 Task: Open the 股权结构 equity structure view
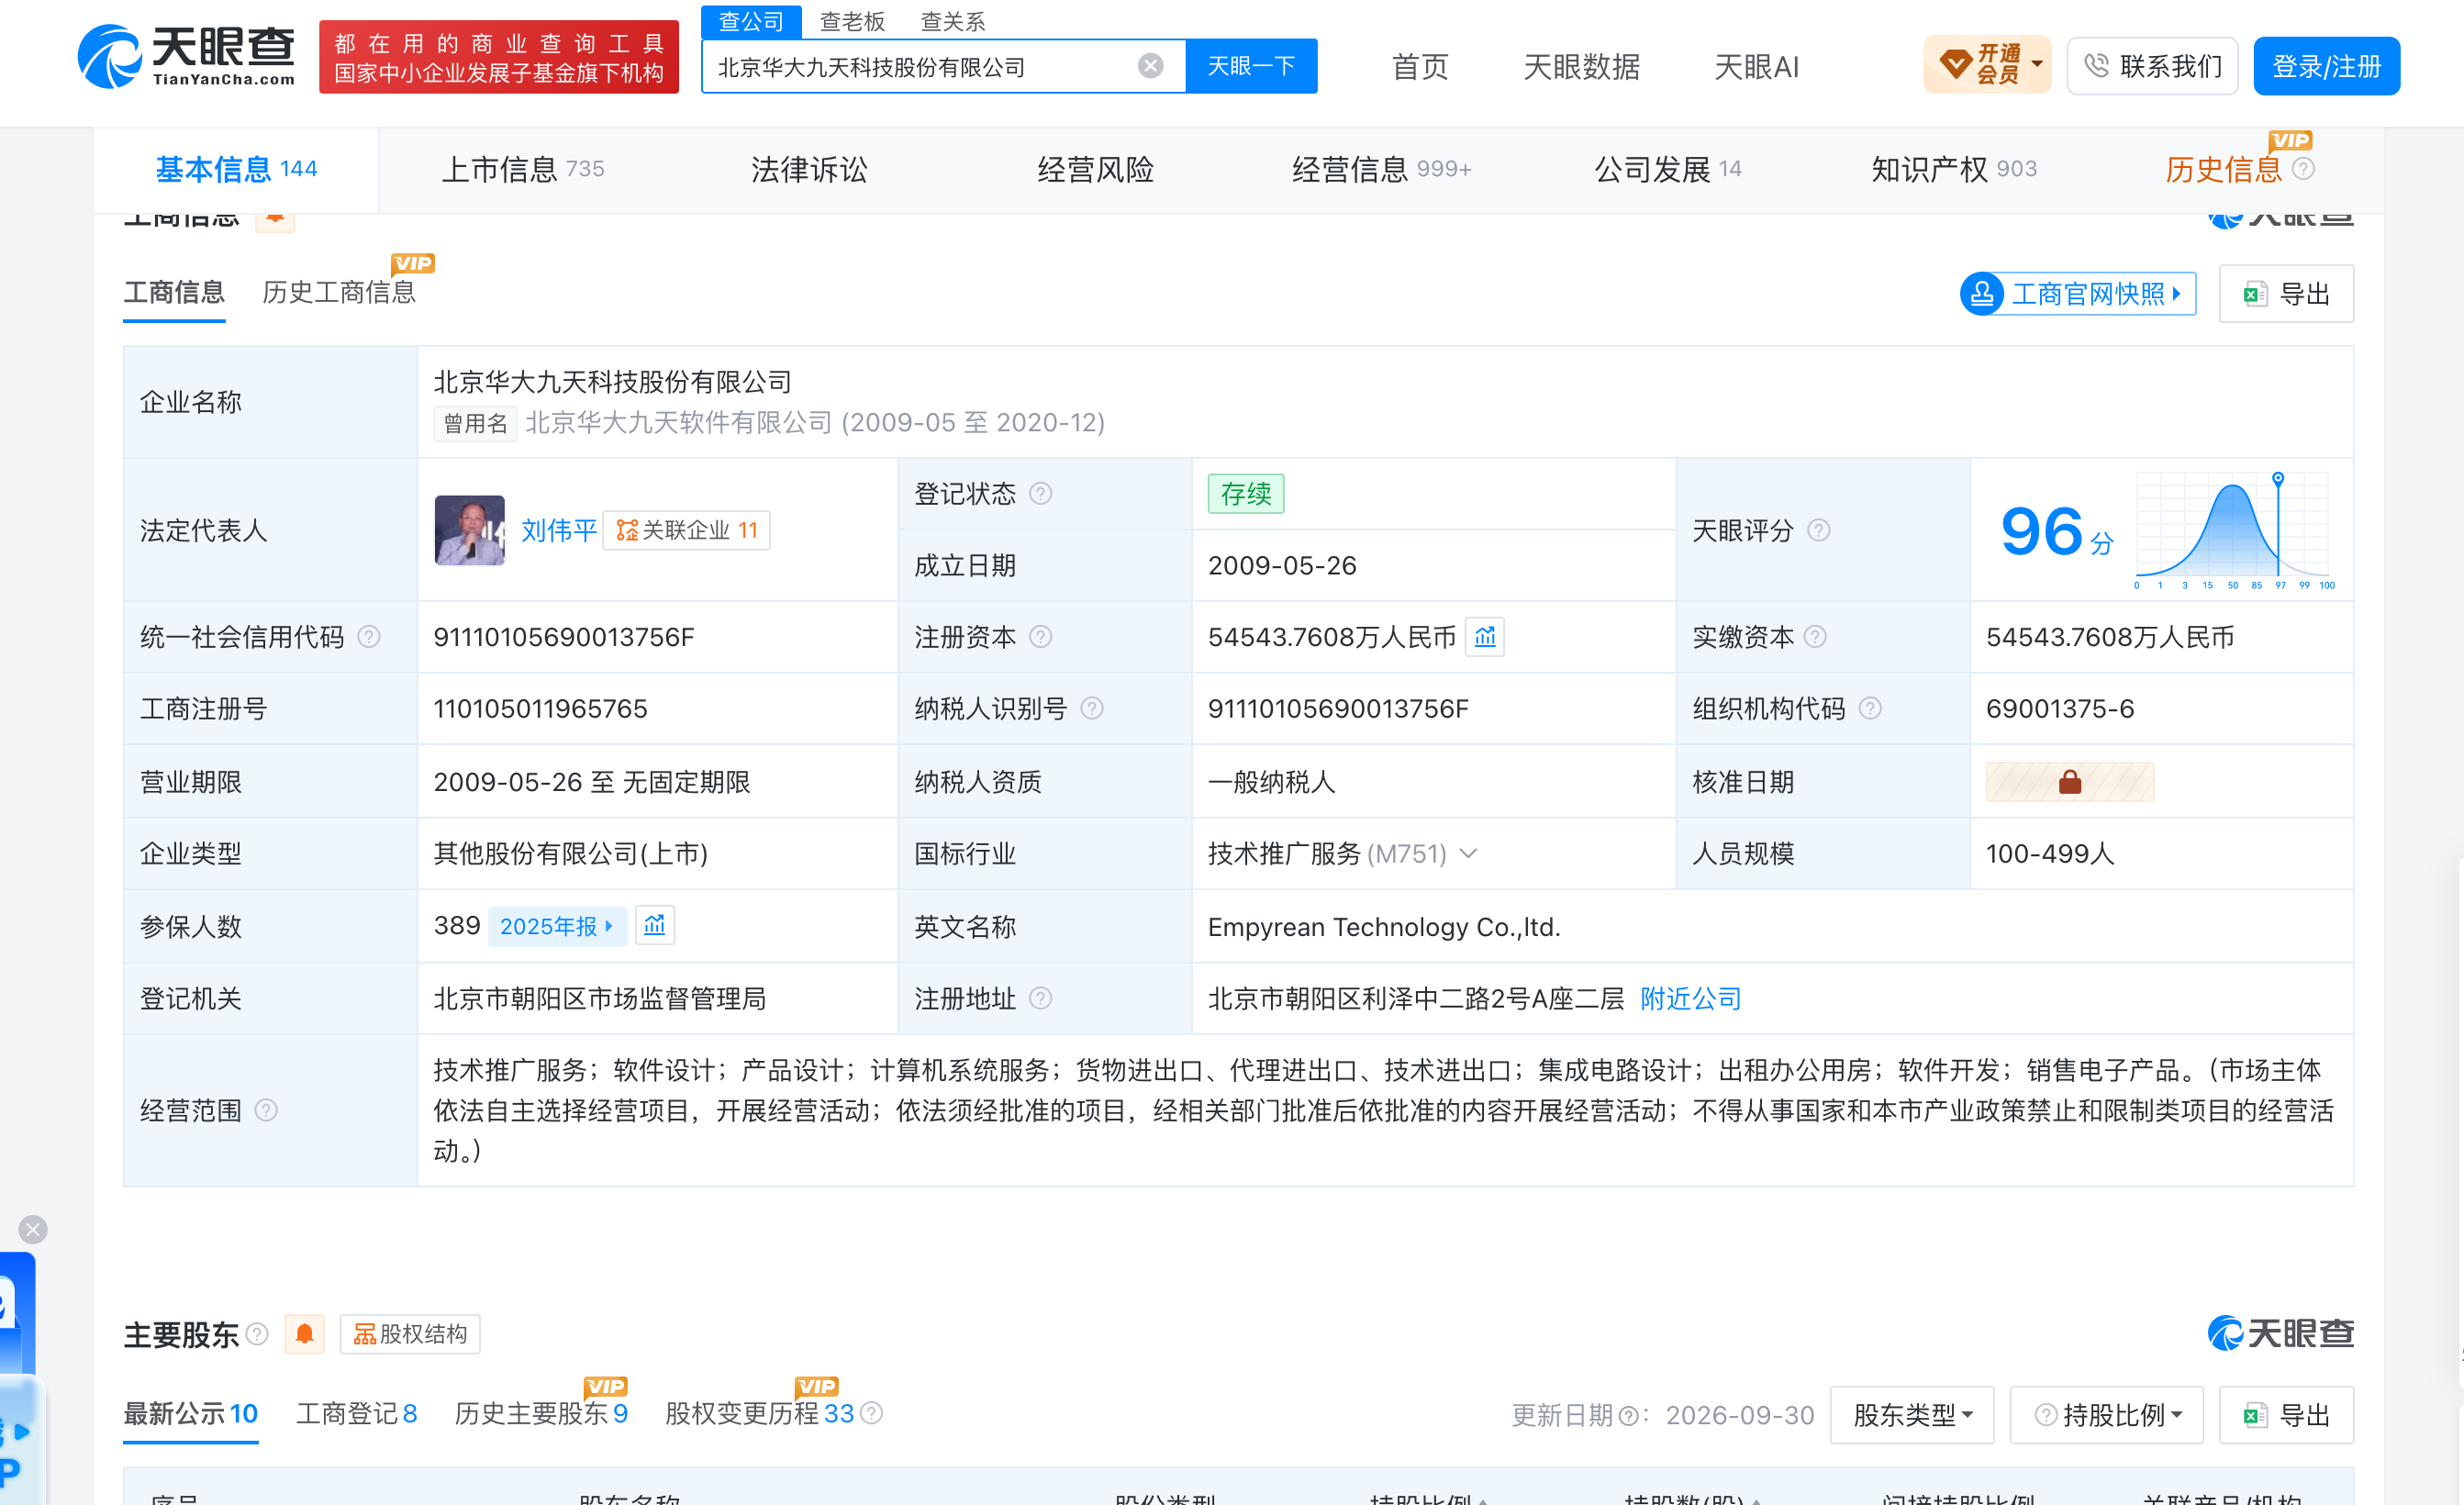[410, 1334]
